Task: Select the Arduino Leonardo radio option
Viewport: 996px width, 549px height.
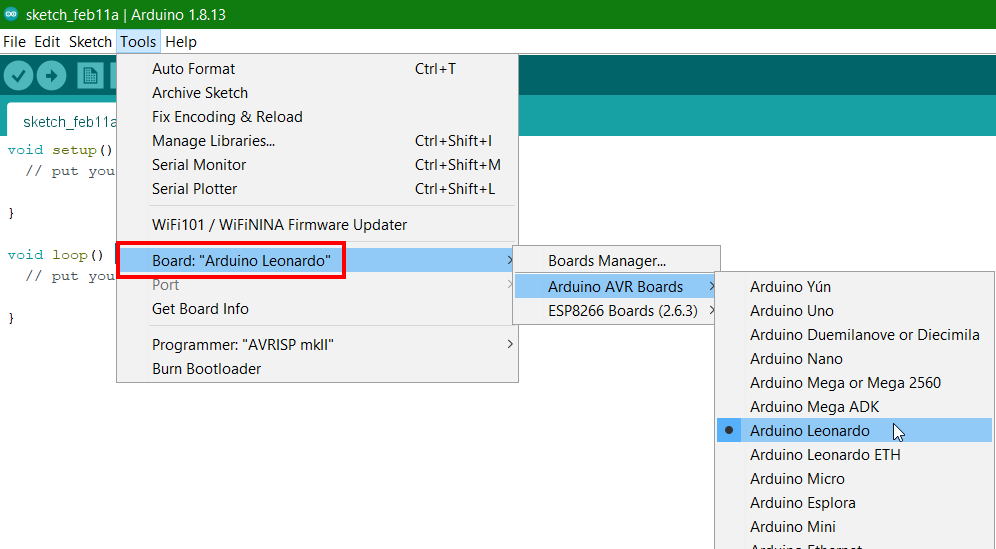Action: point(810,431)
